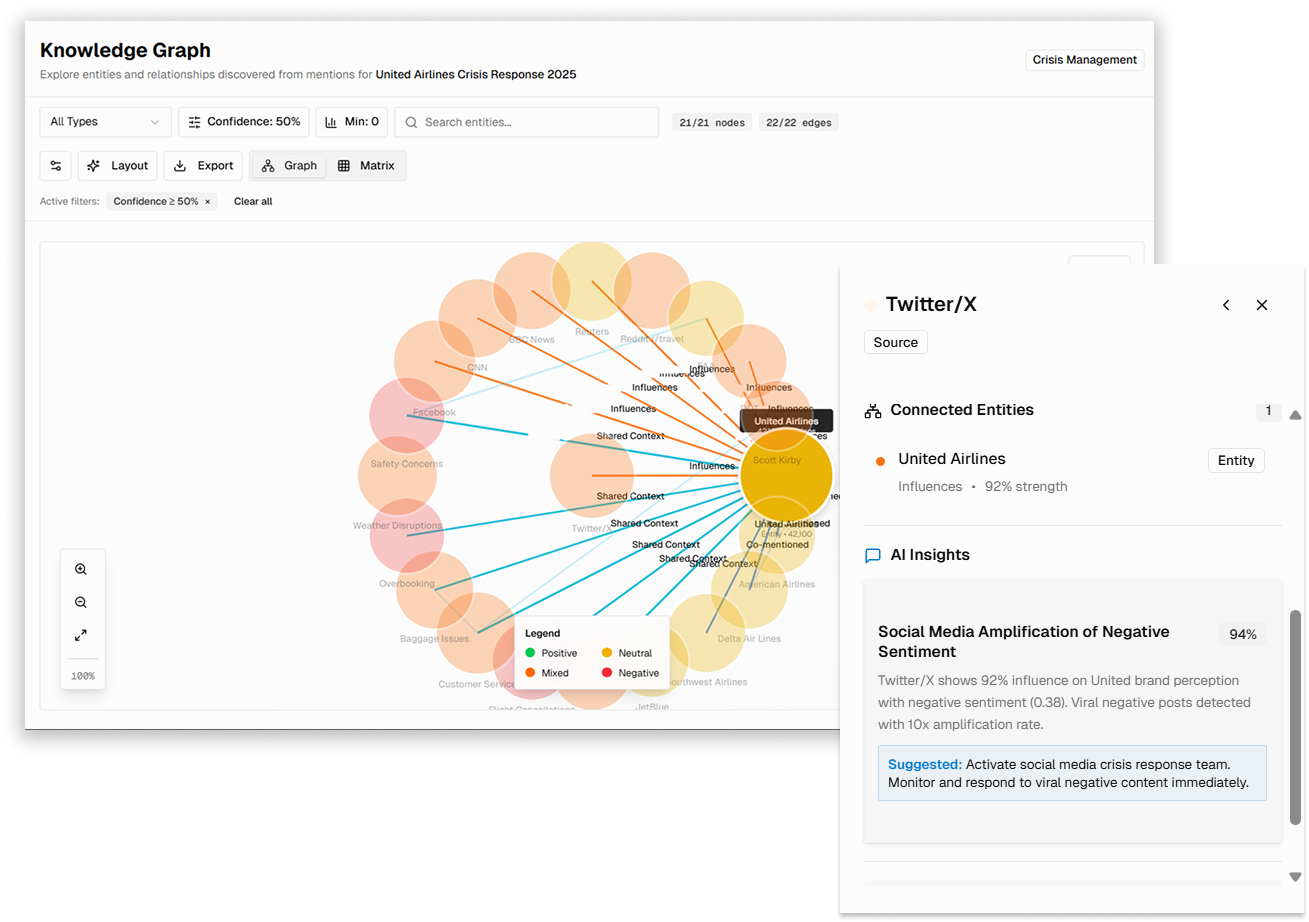This screenshot has width=1309, height=922.
Task: Clear all active filters
Action: pyautogui.click(x=252, y=201)
